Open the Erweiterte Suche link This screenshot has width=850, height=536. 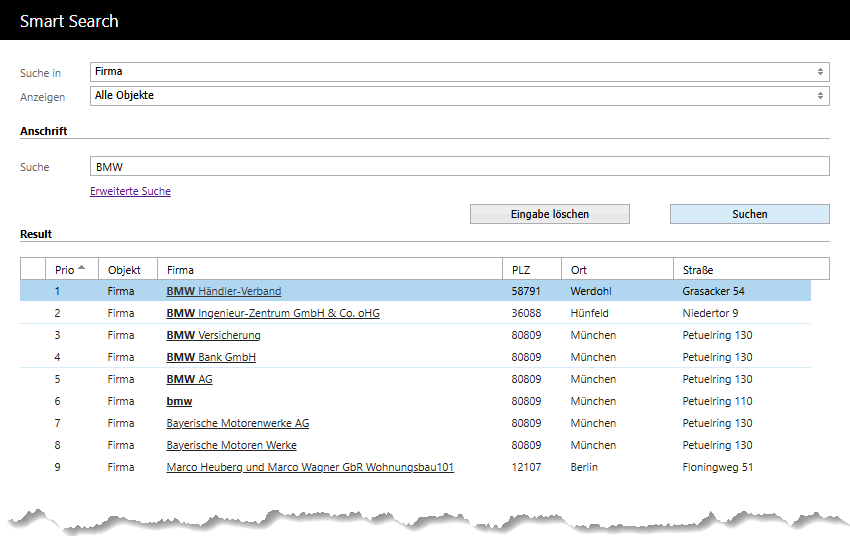pos(130,191)
